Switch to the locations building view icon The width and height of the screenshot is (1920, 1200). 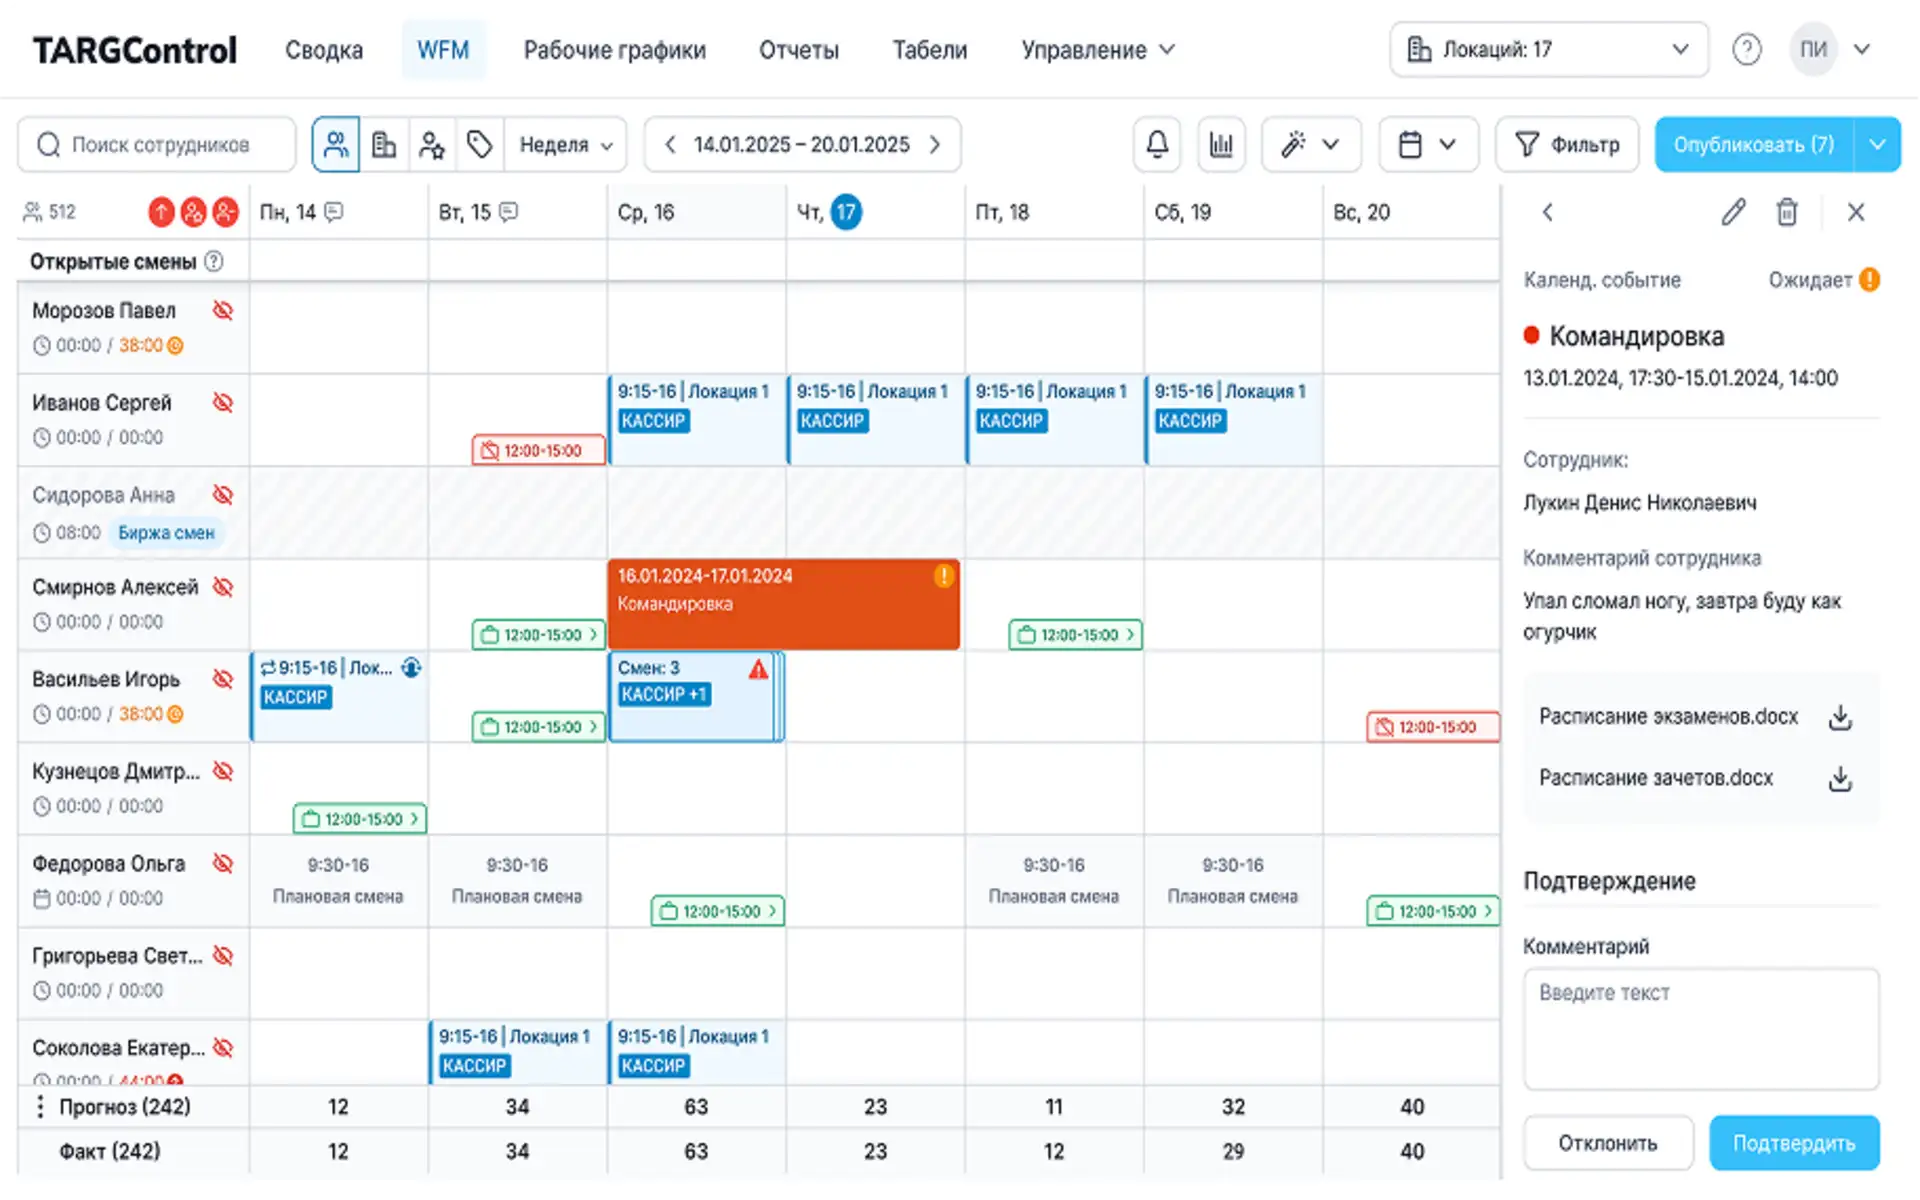point(384,145)
